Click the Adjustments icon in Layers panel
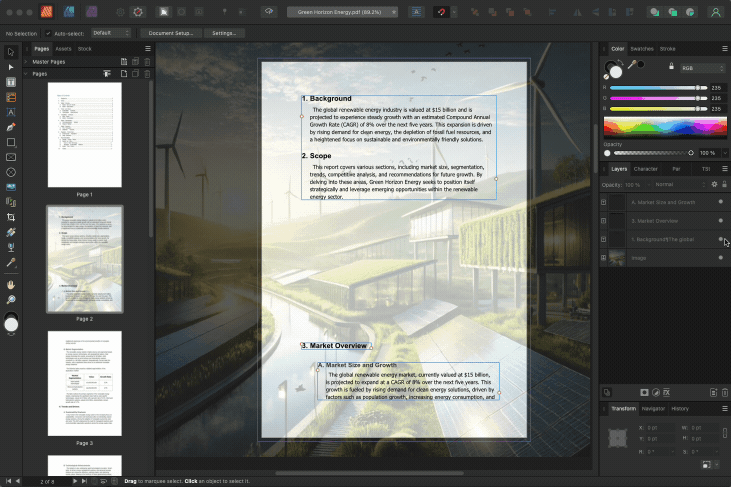This screenshot has width=731, height=487. (655, 392)
